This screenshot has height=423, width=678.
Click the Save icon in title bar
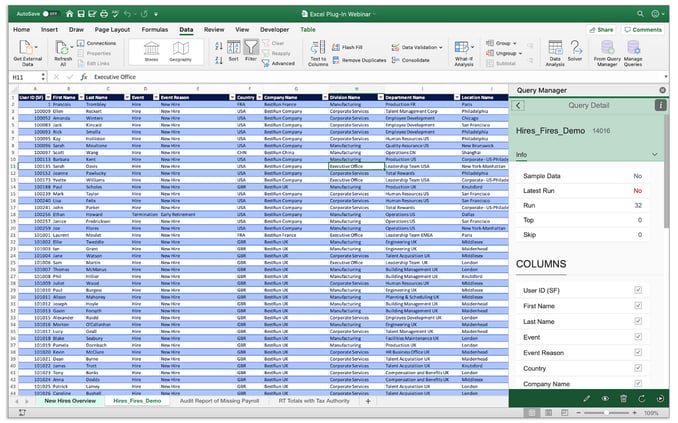[x=81, y=14]
